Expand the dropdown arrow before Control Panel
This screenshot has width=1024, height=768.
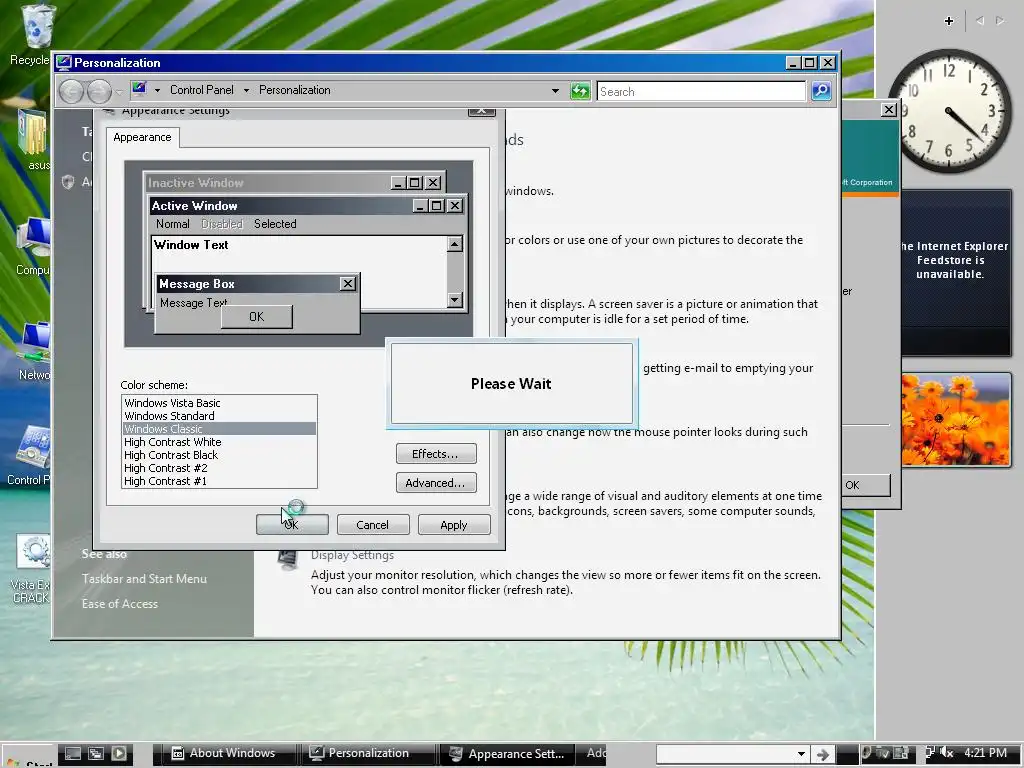157,90
